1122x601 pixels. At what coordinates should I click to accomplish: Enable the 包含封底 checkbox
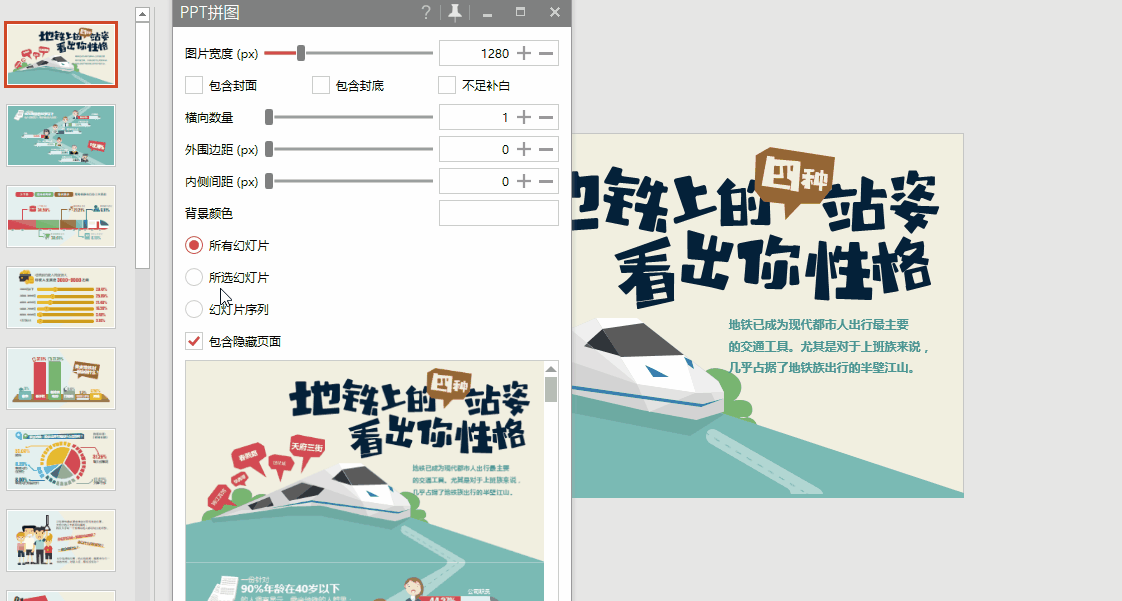pyautogui.click(x=321, y=85)
